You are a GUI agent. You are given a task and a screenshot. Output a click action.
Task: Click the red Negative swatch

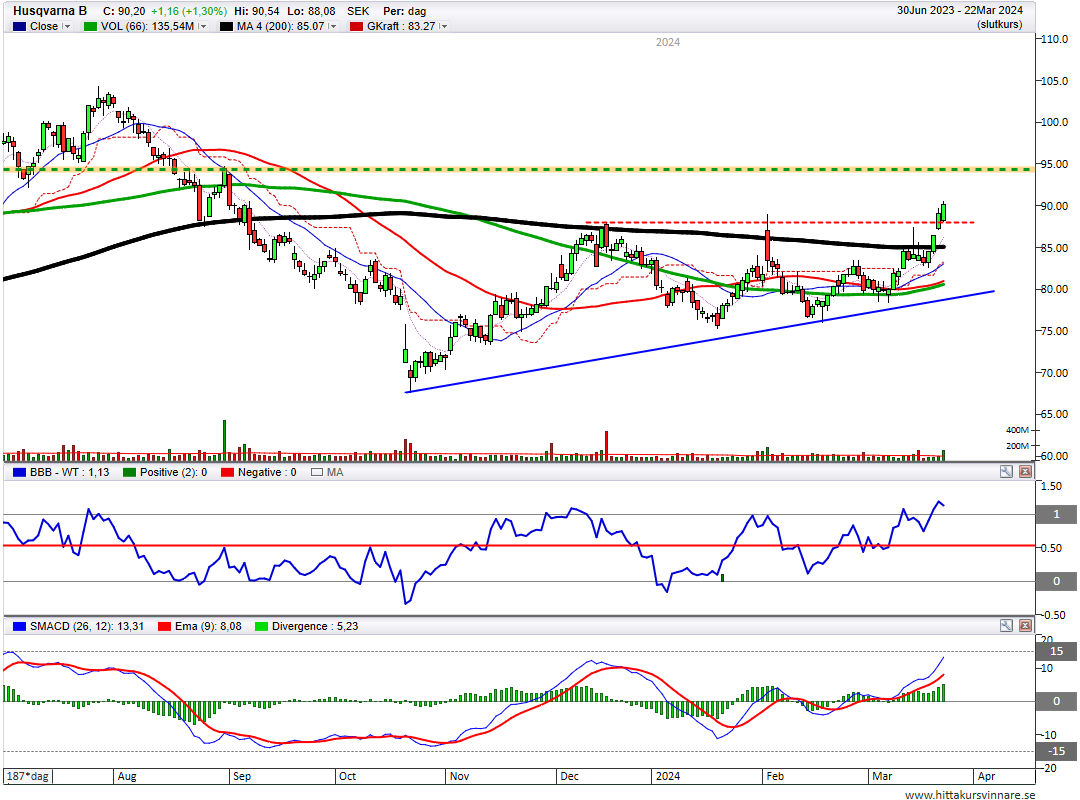(227, 472)
